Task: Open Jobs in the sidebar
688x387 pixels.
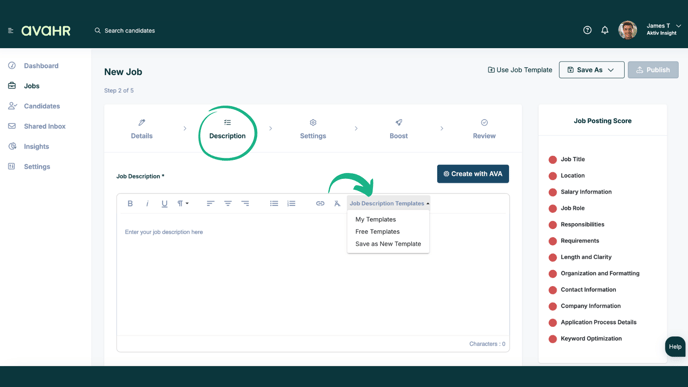Action: click(x=32, y=86)
